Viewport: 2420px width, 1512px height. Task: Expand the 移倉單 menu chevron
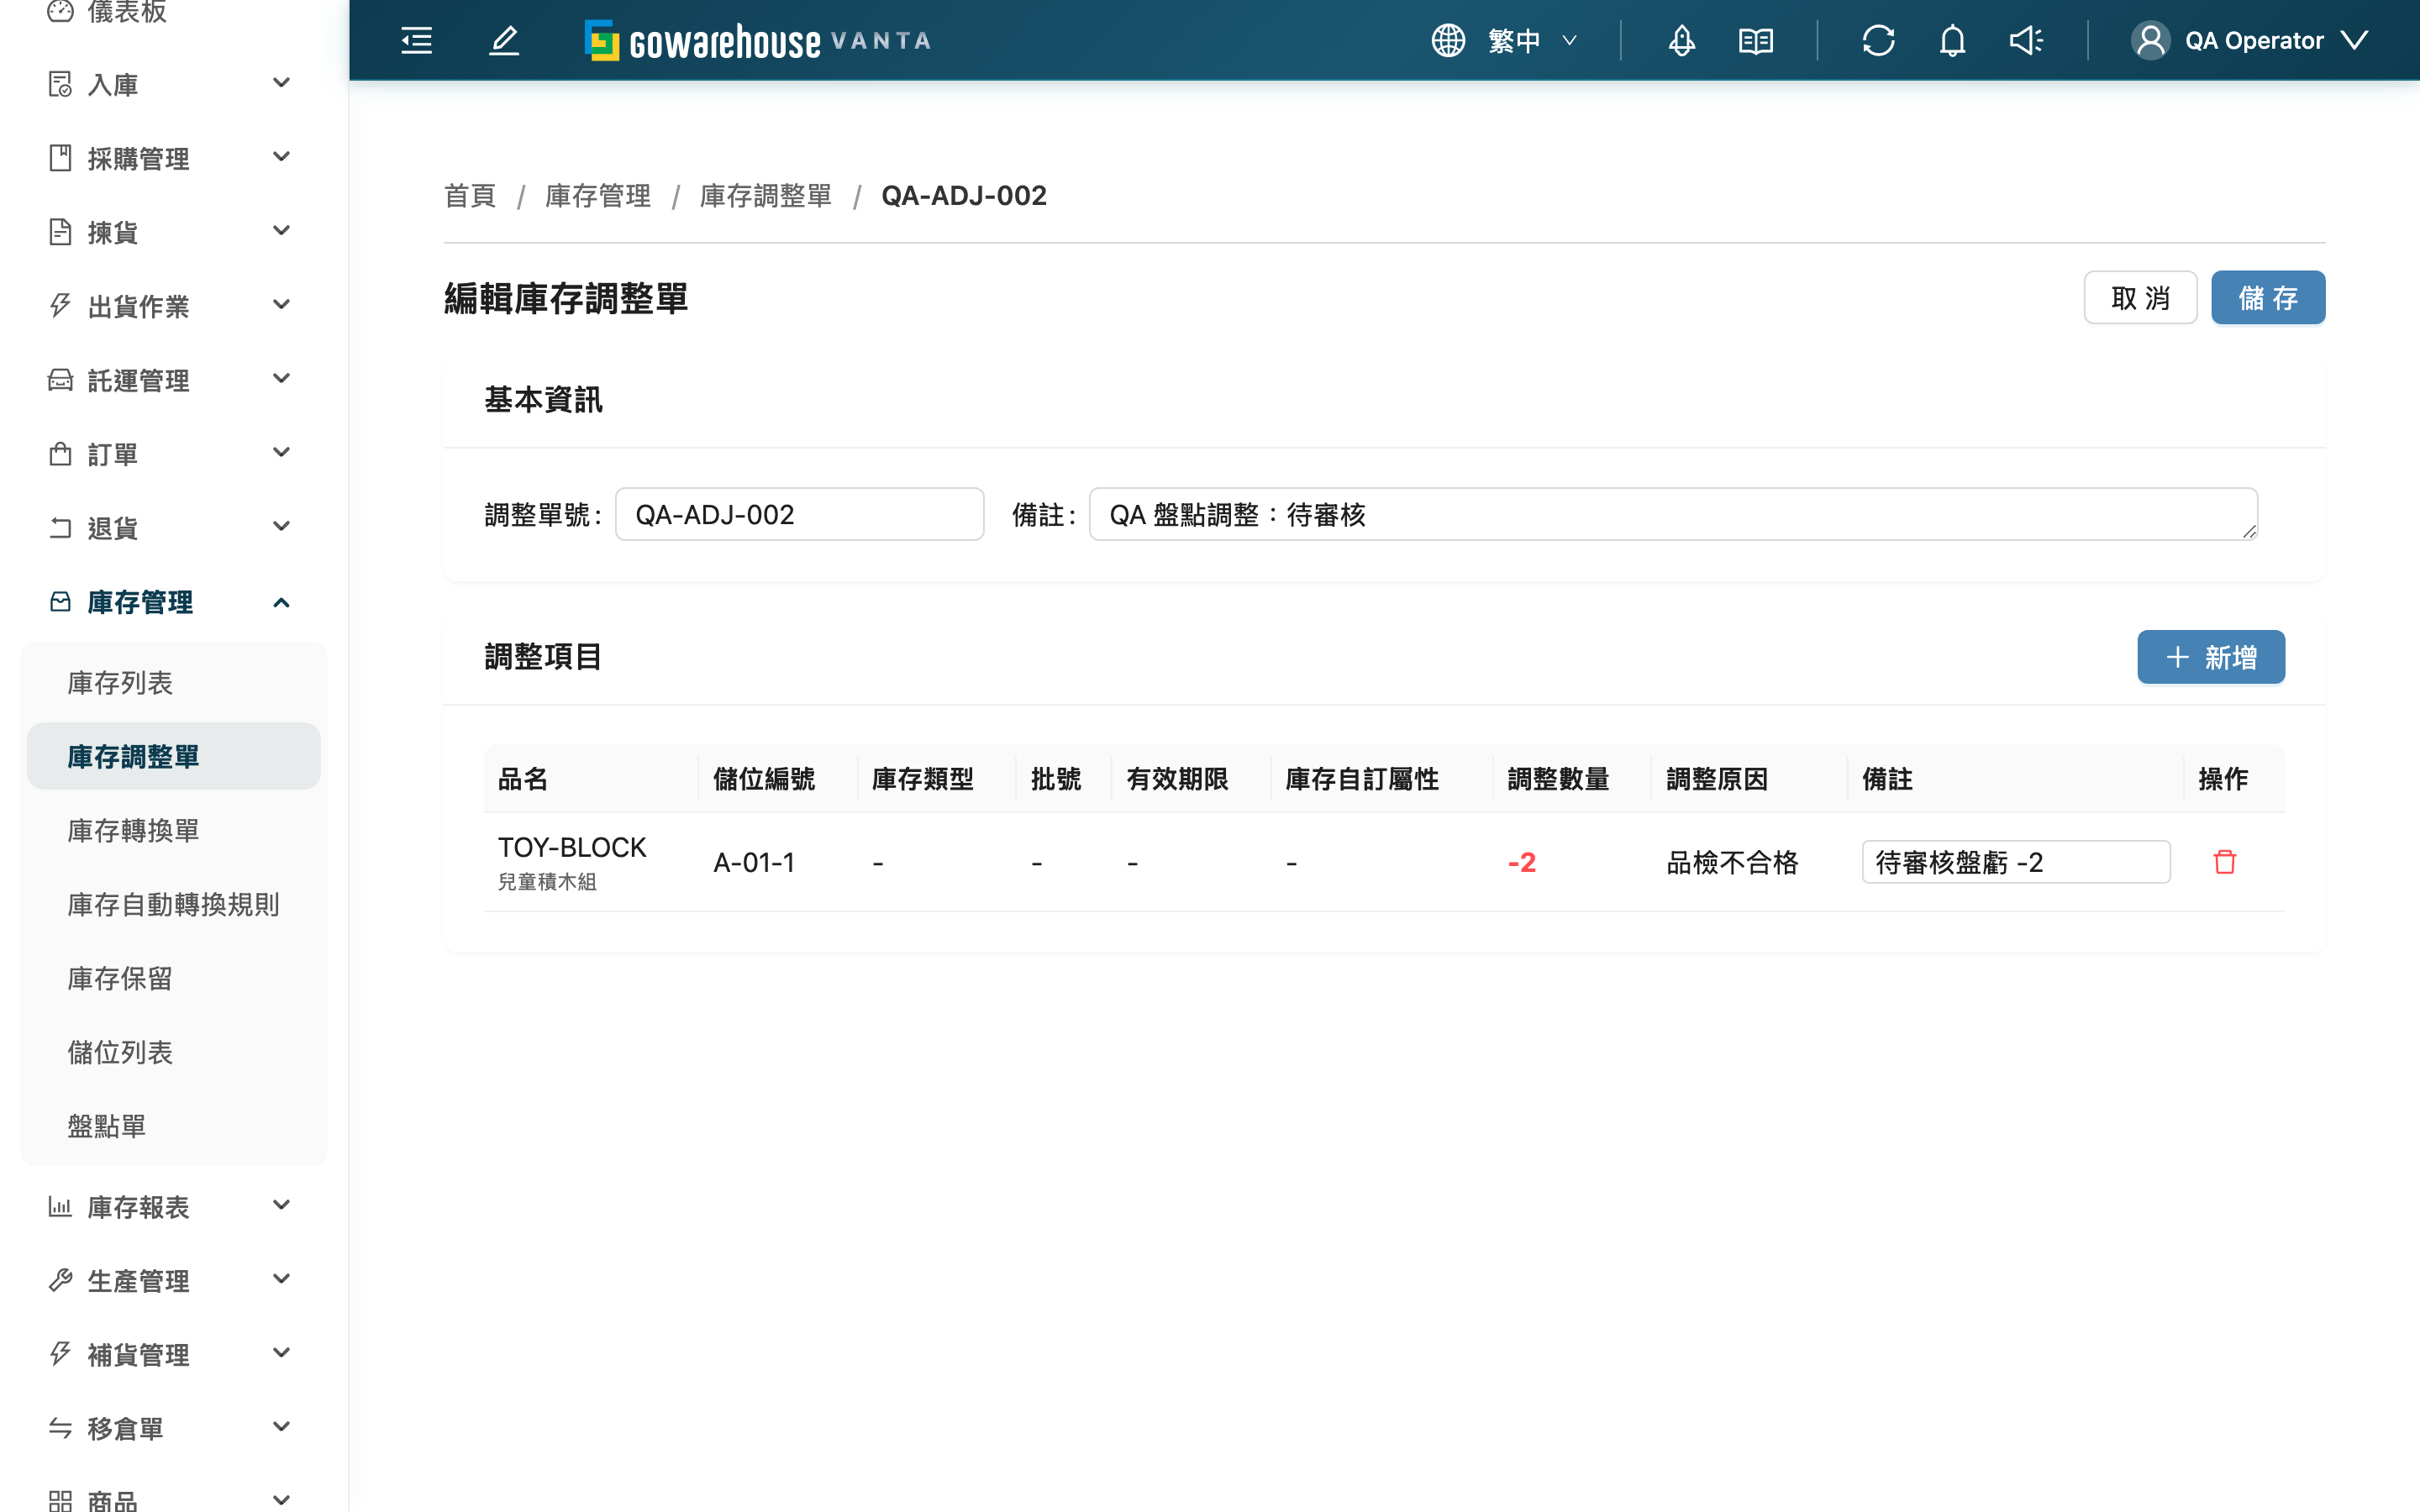[282, 1428]
